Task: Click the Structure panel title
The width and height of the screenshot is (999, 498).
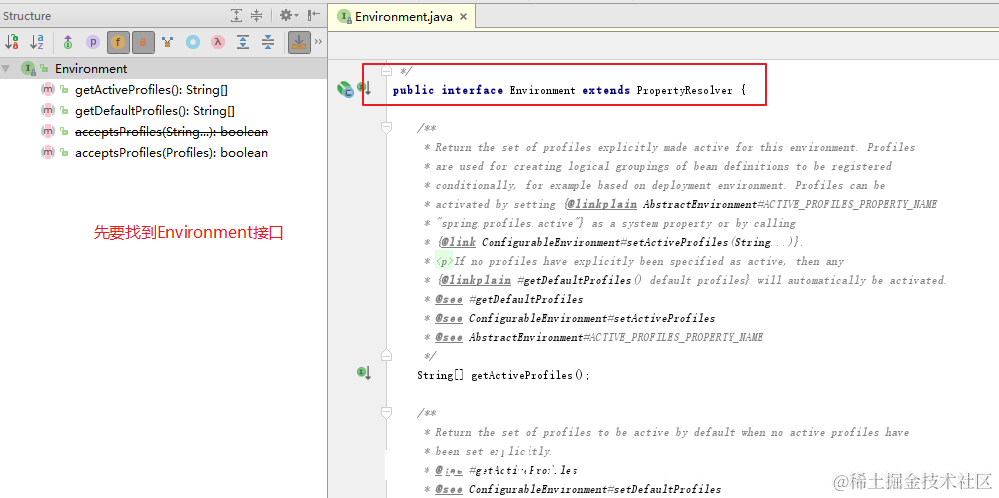Action: click(27, 16)
